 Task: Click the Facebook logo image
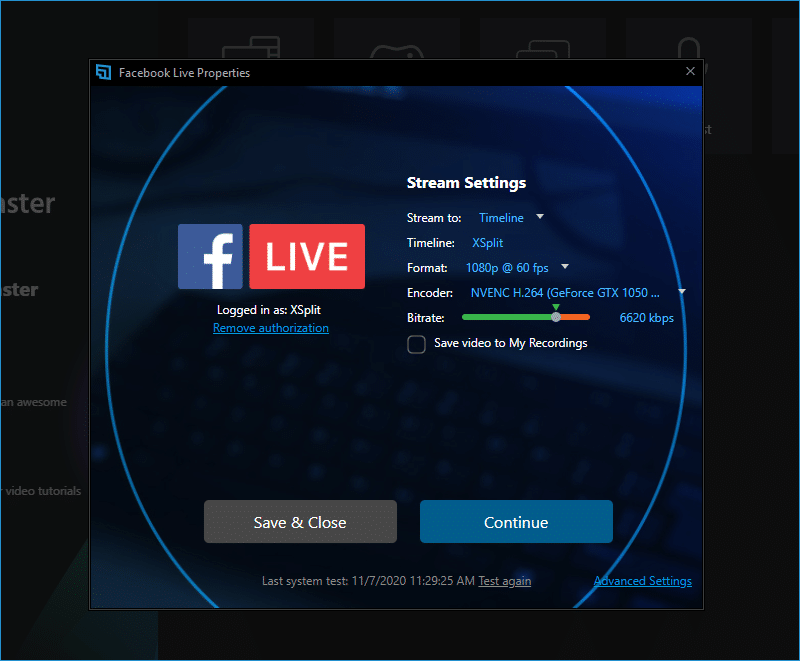tap(210, 257)
